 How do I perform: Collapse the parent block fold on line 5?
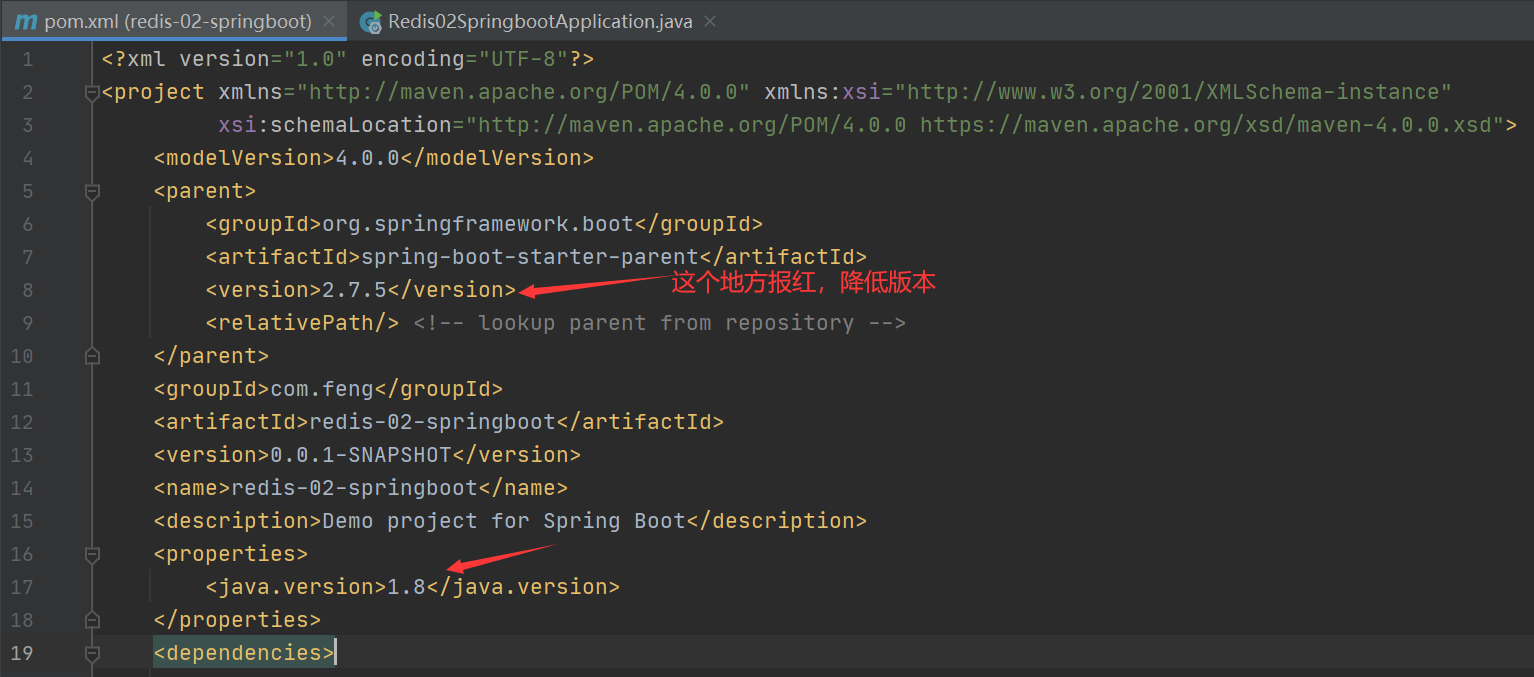[x=93, y=191]
